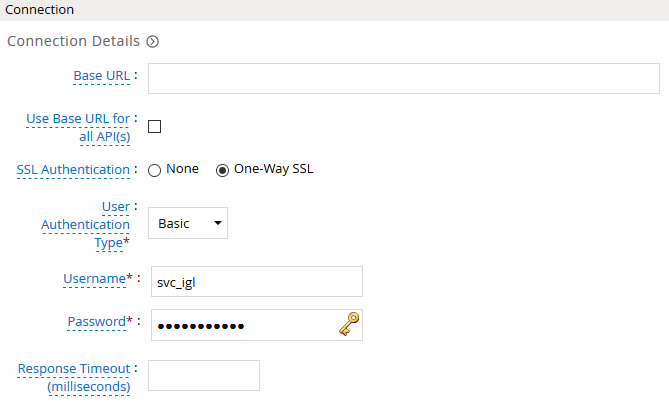Click the User Authentication Type label
Image resolution: width=669 pixels, height=403 pixels.
click(85, 224)
